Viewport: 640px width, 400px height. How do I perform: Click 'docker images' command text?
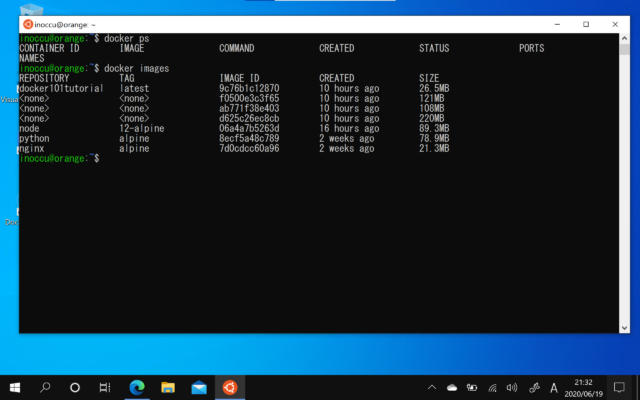click(x=136, y=68)
